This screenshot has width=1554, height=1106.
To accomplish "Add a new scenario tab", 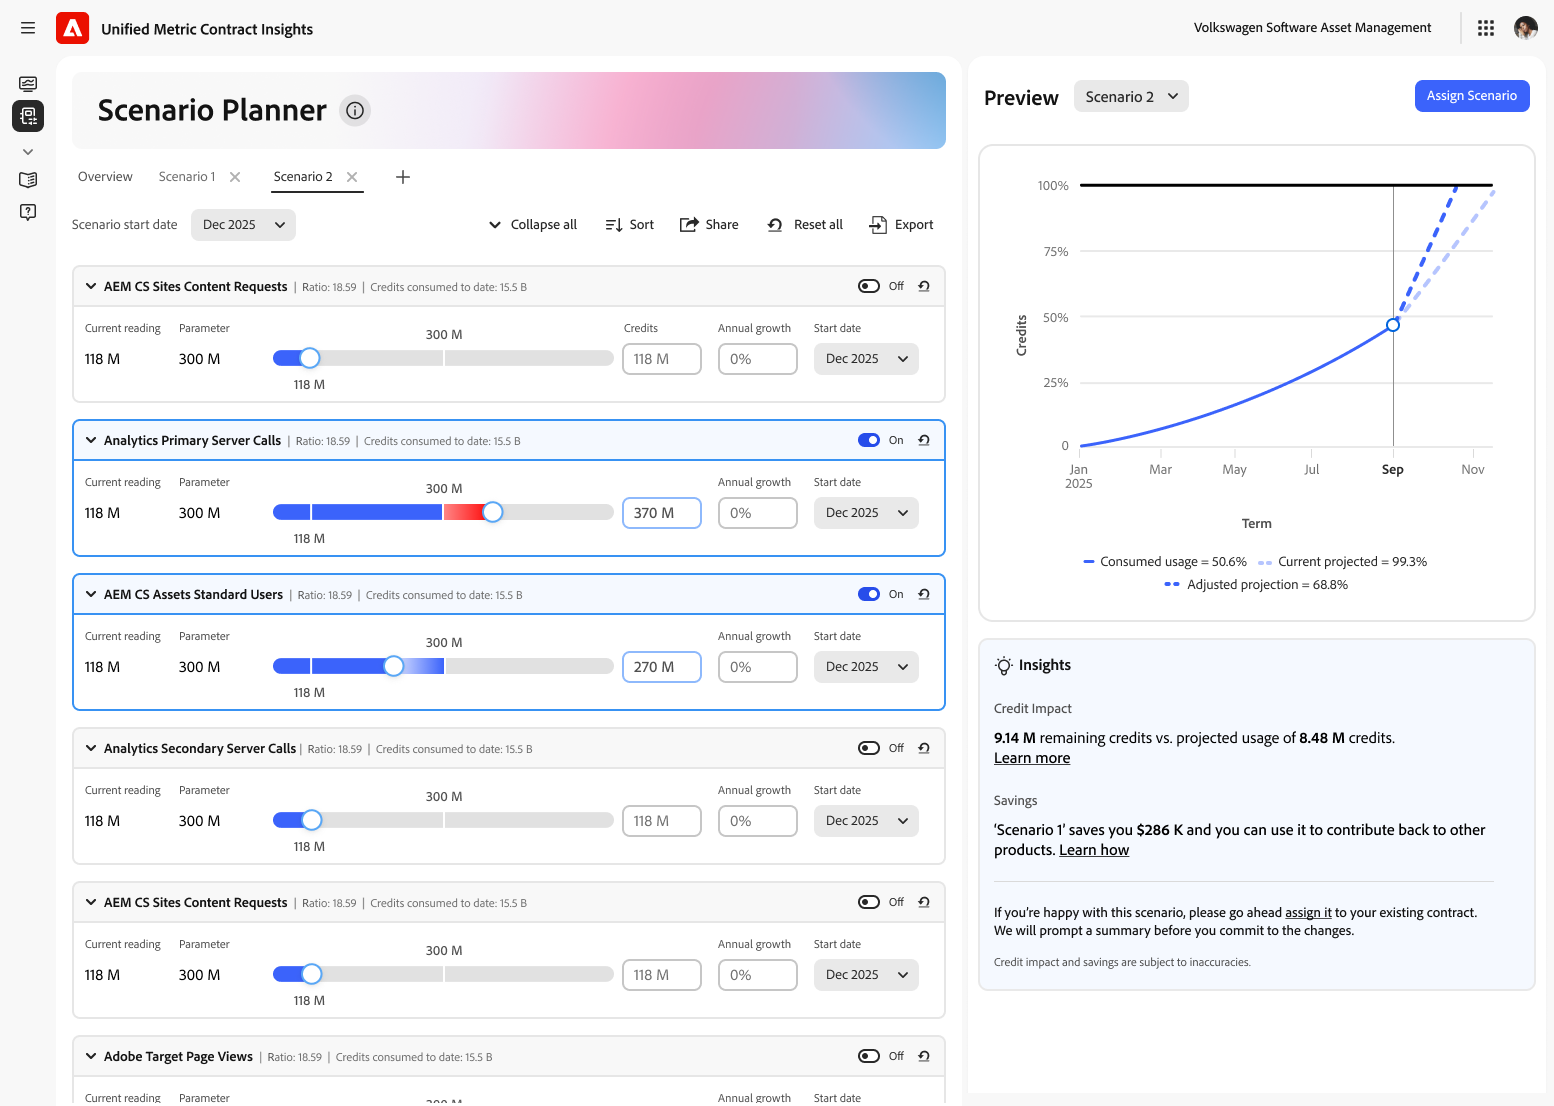I will pyautogui.click(x=403, y=177).
